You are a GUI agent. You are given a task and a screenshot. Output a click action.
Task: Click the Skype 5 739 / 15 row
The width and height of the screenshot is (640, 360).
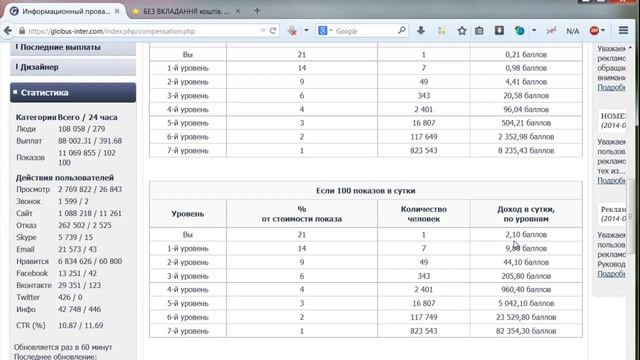pos(55,237)
